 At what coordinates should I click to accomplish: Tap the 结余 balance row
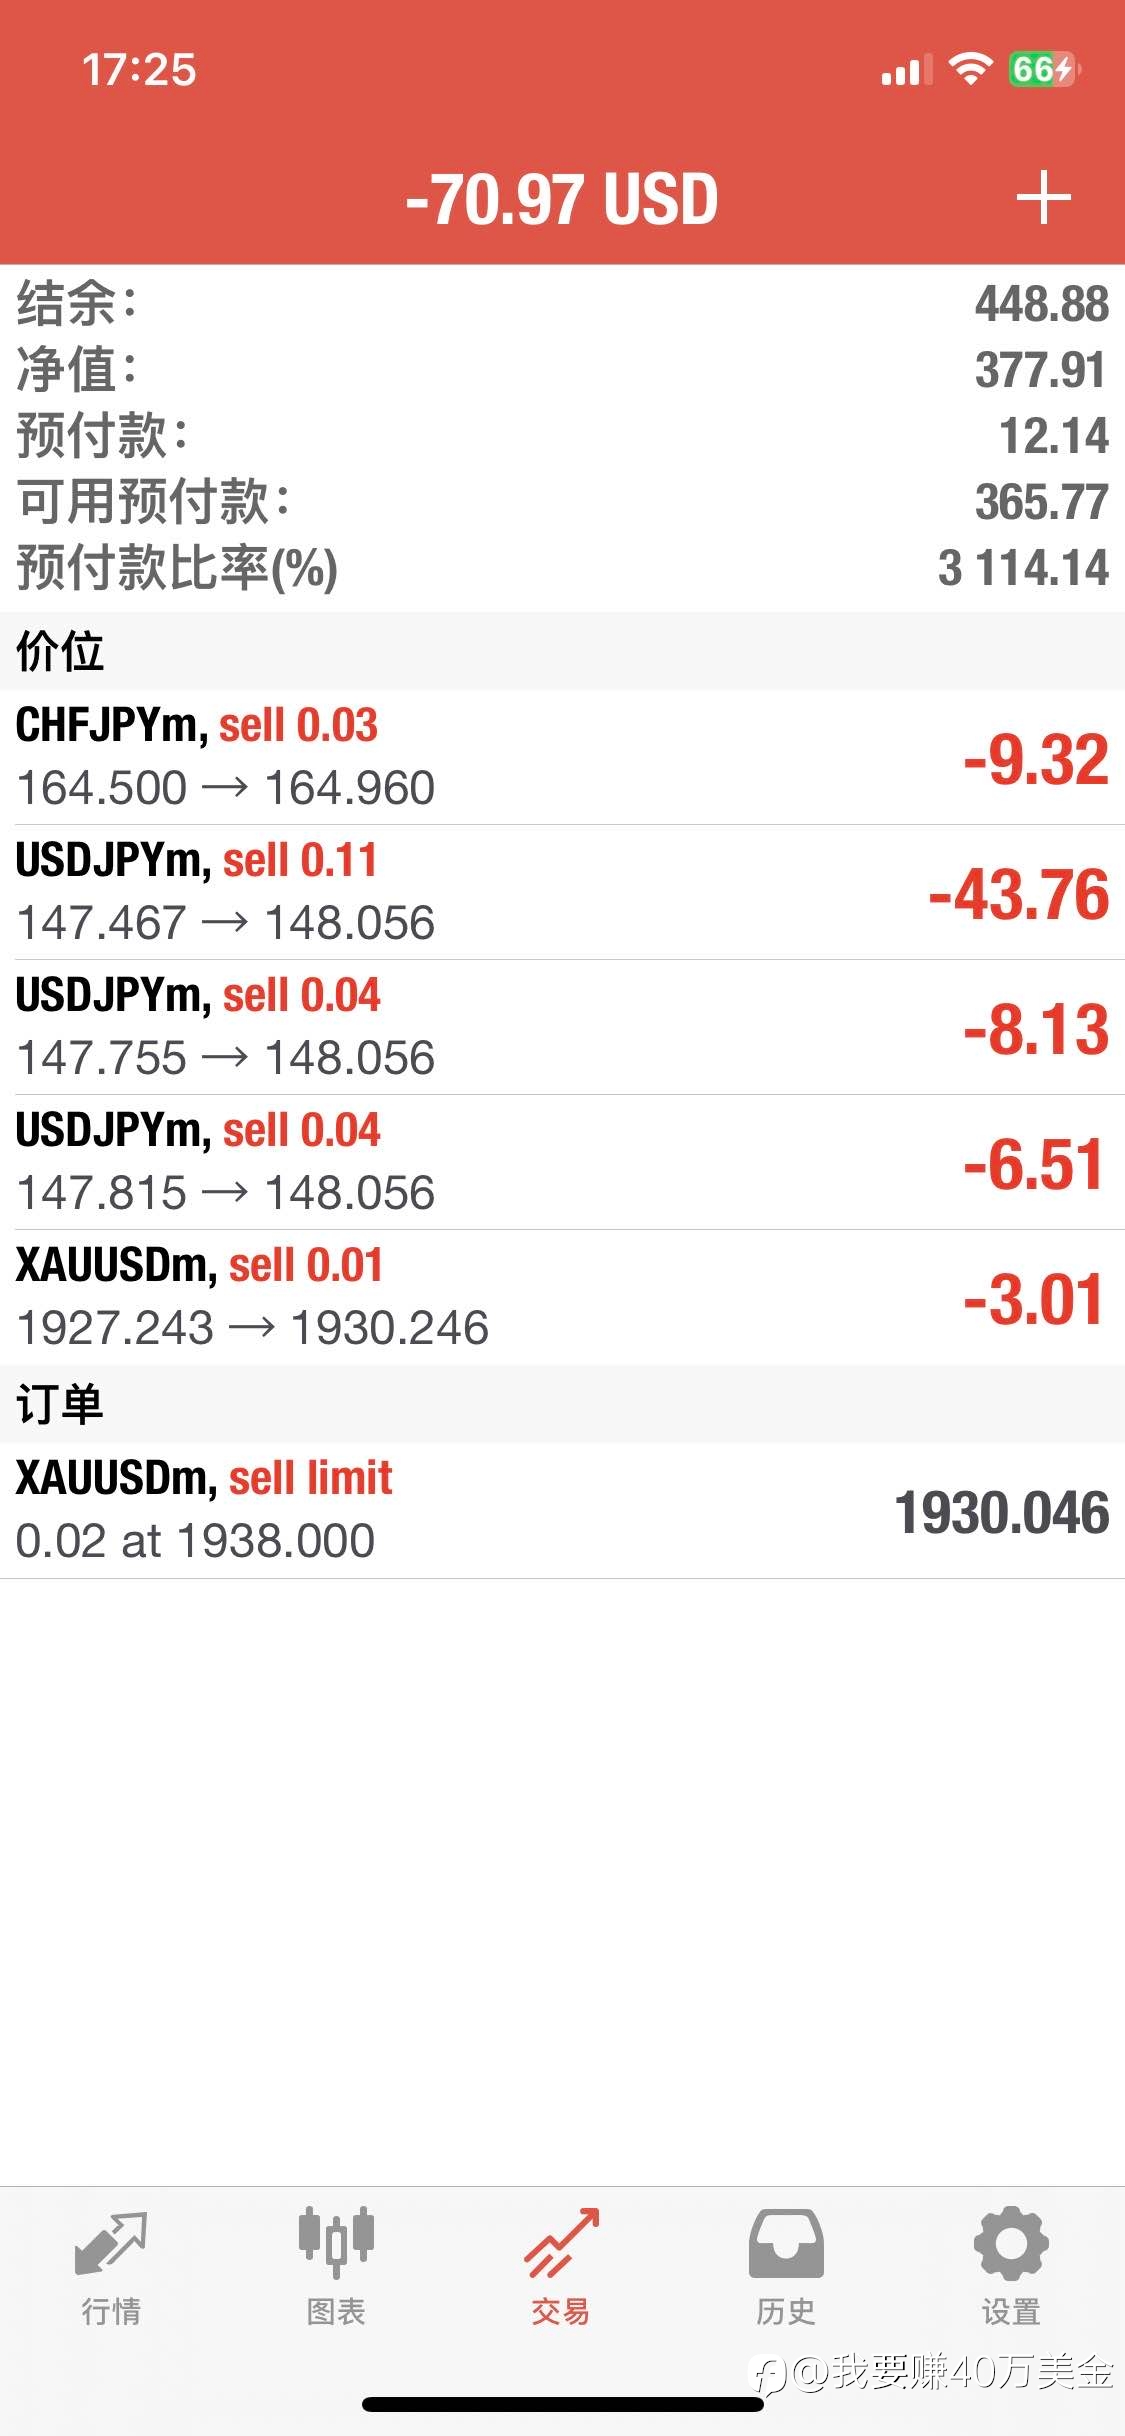click(x=562, y=303)
